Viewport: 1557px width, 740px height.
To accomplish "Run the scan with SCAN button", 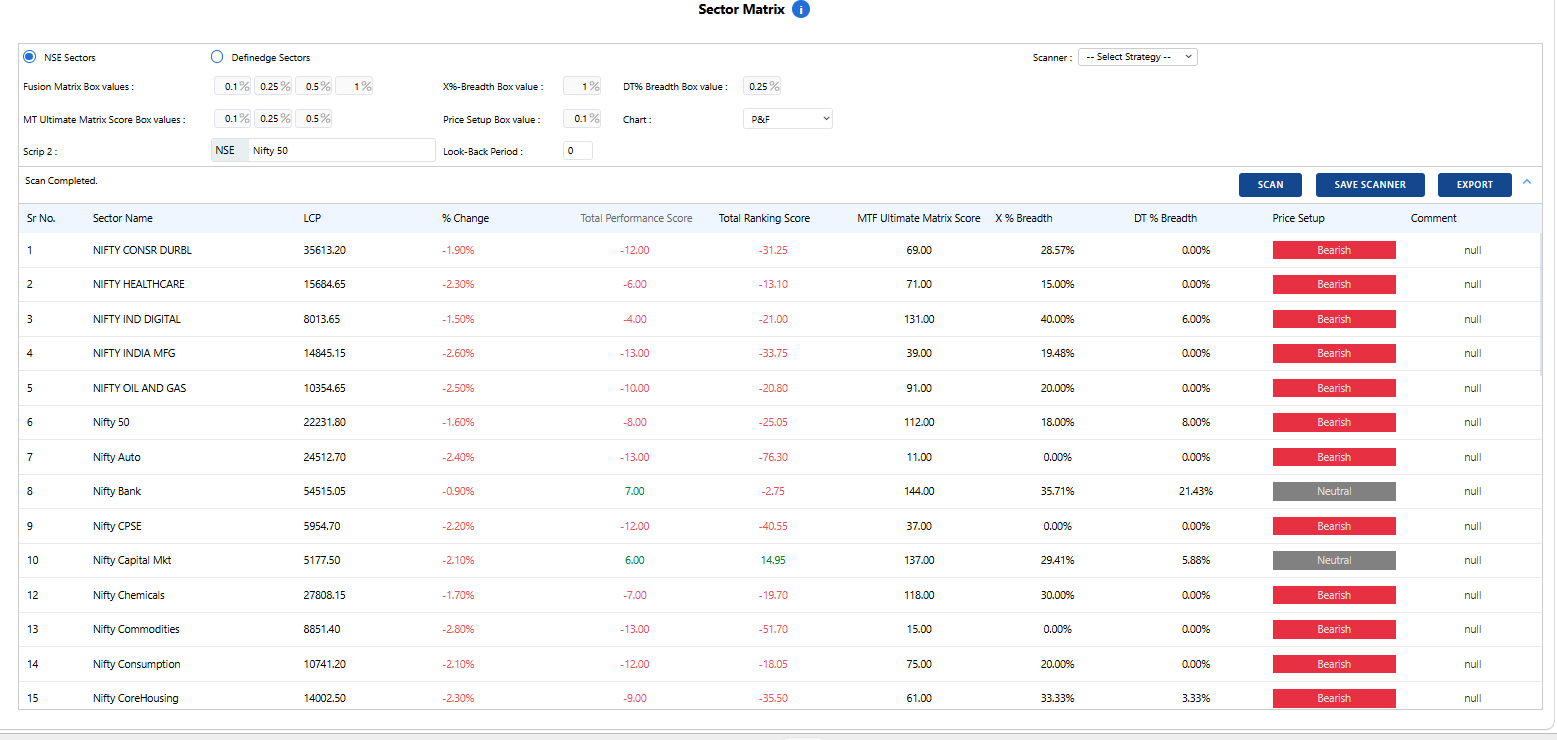I will click(x=1270, y=185).
